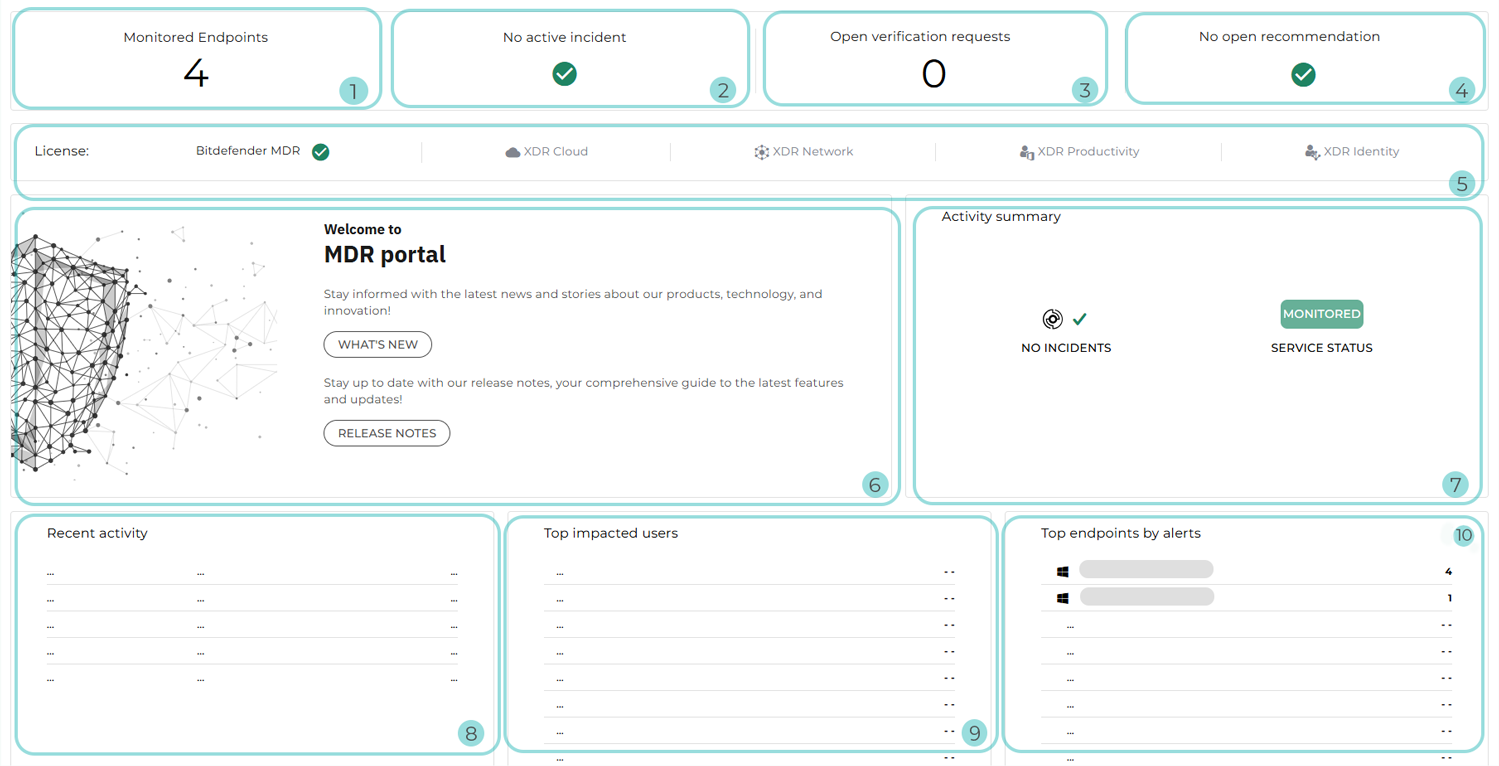Screen dimensions: 1499x766
Task: Click the XDR Network icon
Action: tap(761, 152)
